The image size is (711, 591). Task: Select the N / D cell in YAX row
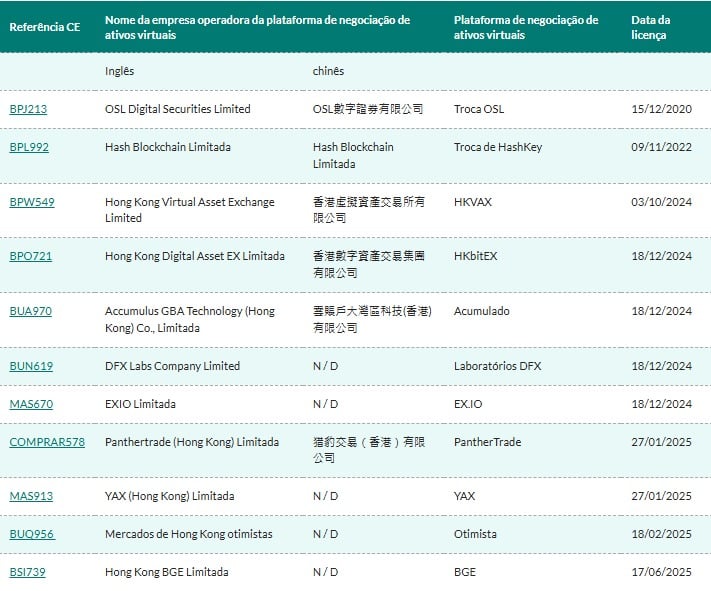[x=326, y=496]
